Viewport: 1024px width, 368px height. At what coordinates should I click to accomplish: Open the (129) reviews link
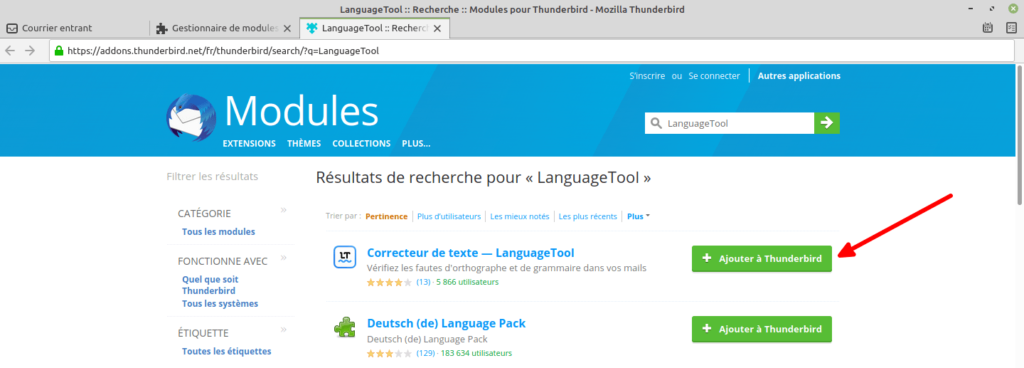pos(425,354)
